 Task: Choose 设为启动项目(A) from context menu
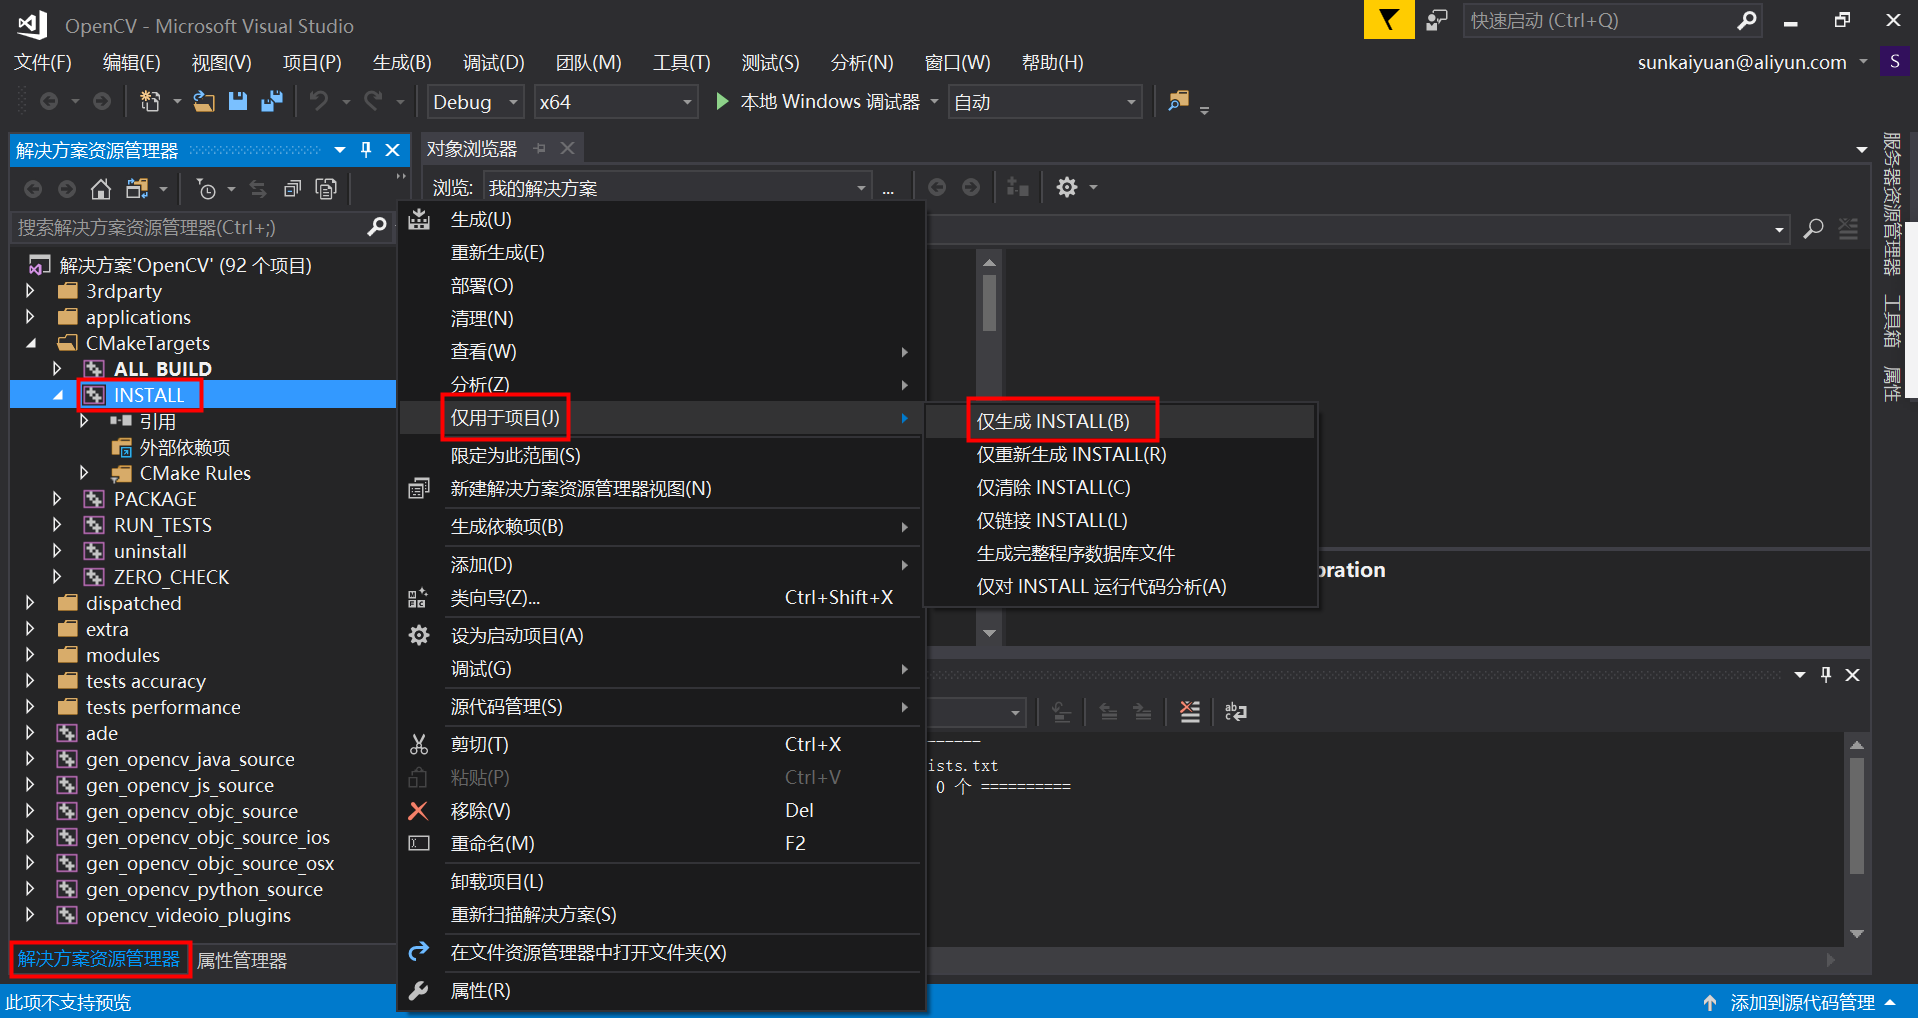(660, 635)
